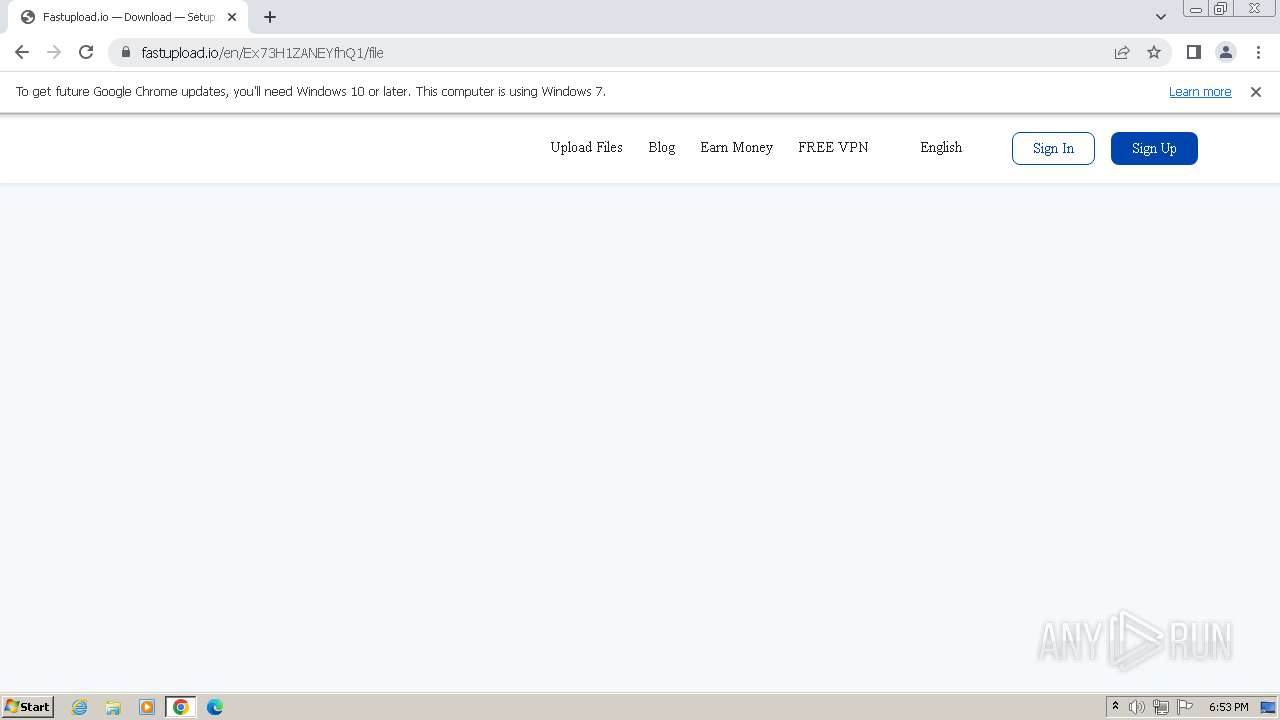The image size is (1280, 720).
Task: Open the side panel button
Action: click(1193, 52)
